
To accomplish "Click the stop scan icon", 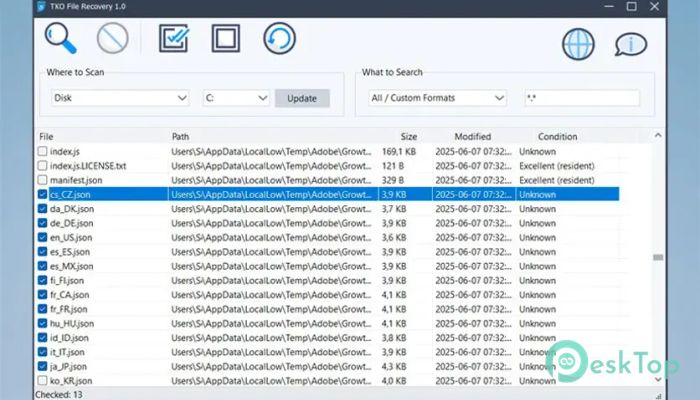I will coord(112,38).
